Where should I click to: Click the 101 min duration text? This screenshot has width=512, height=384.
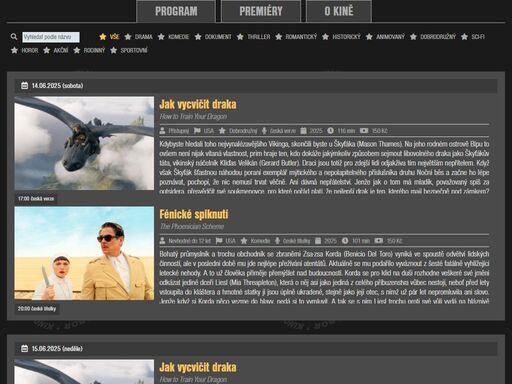coord(361,241)
